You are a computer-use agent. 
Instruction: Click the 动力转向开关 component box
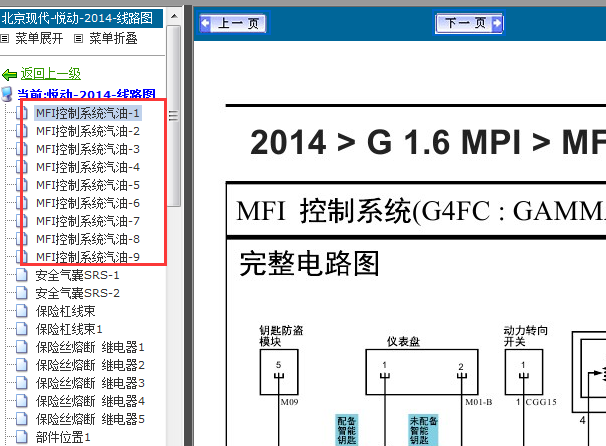click(x=524, y=372)
